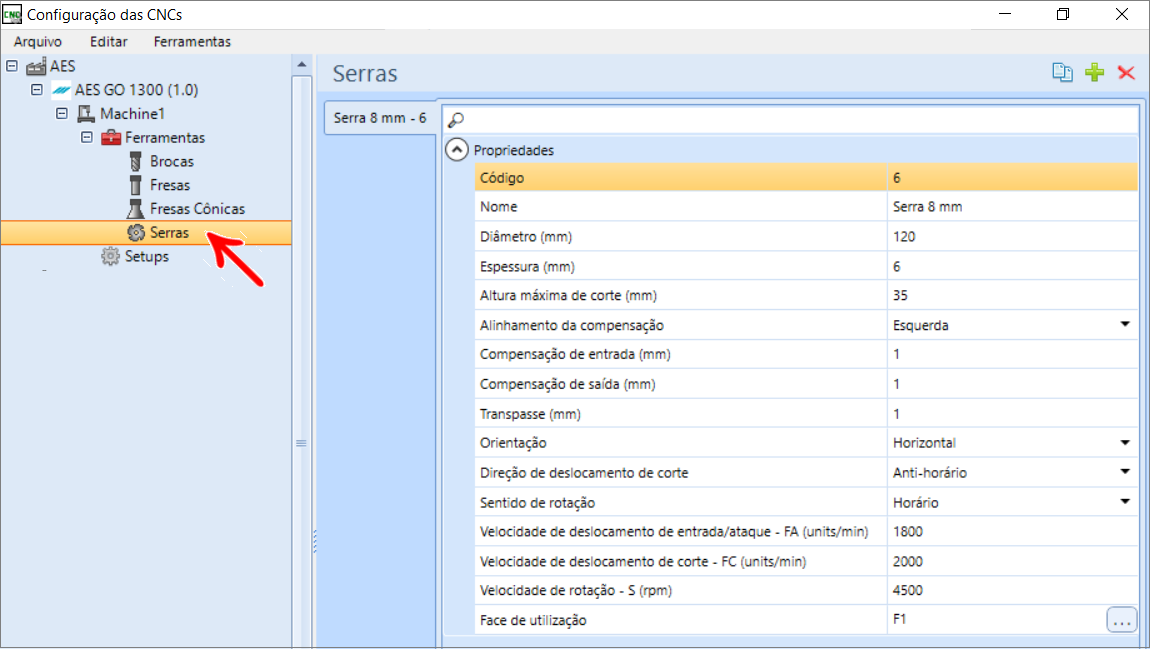Click the Fresas milling cutter icon

pyautogui.click(x=136, y=185)
